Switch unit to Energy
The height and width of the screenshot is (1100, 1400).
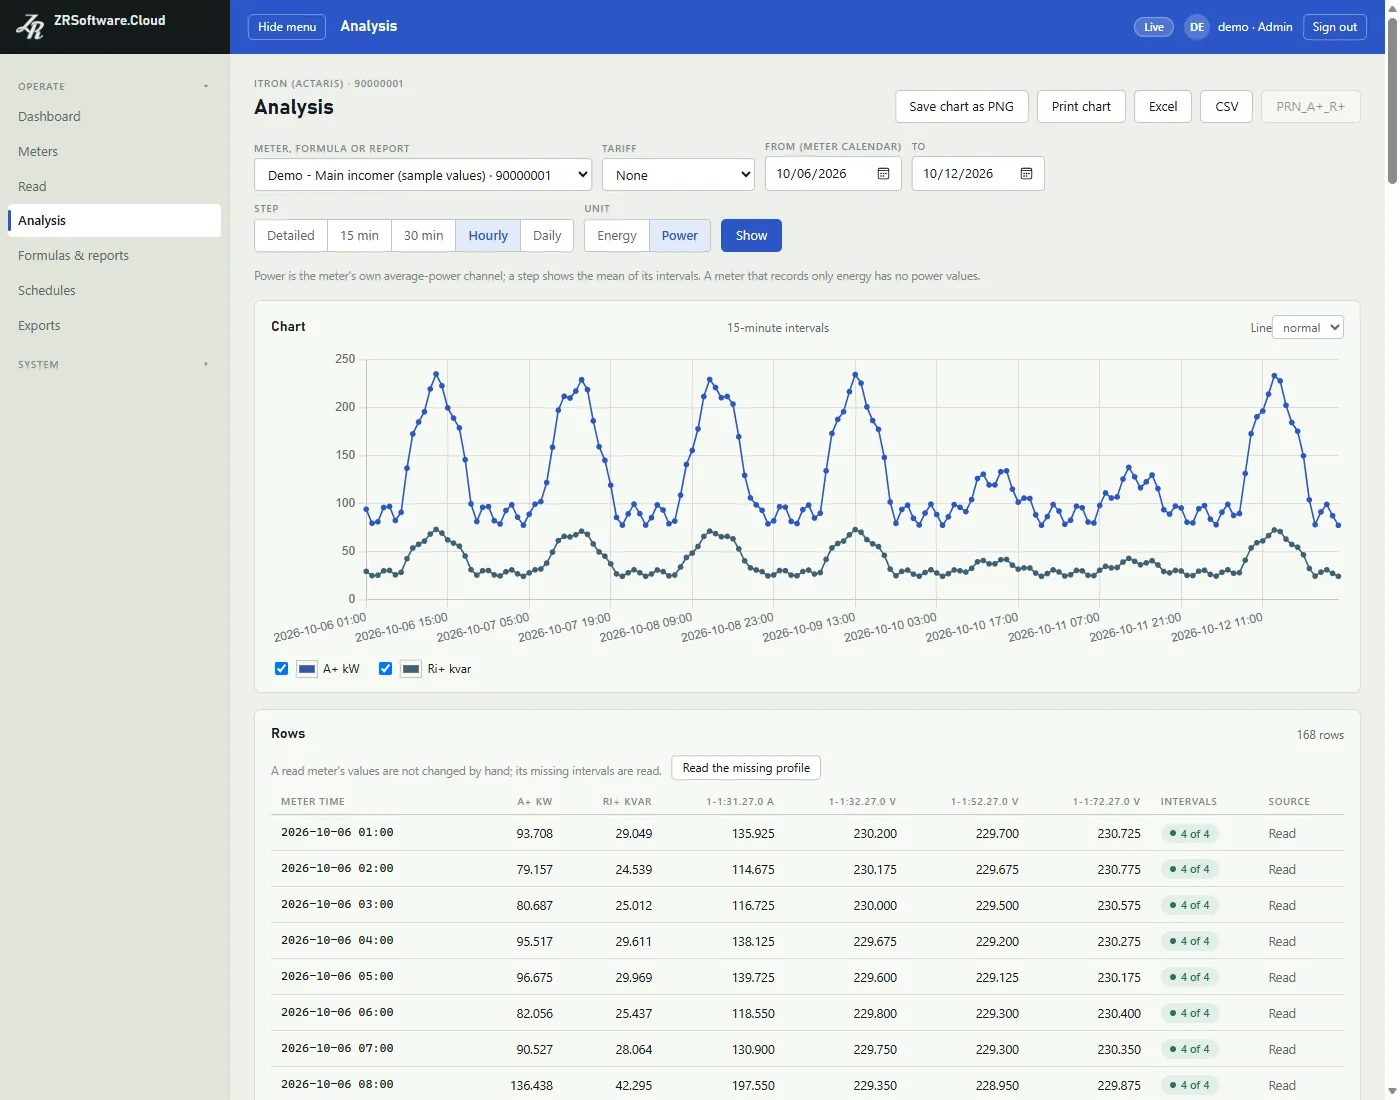(617, 236)
